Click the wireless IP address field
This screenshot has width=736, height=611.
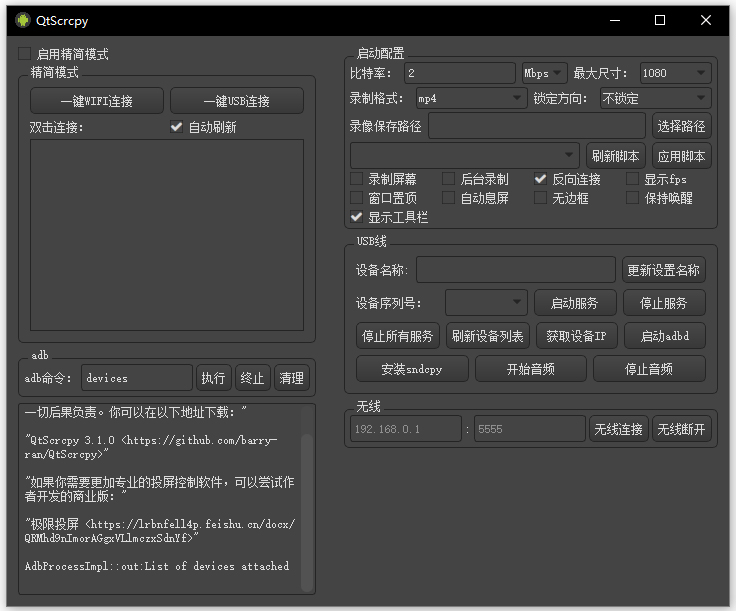click(406, 429)
